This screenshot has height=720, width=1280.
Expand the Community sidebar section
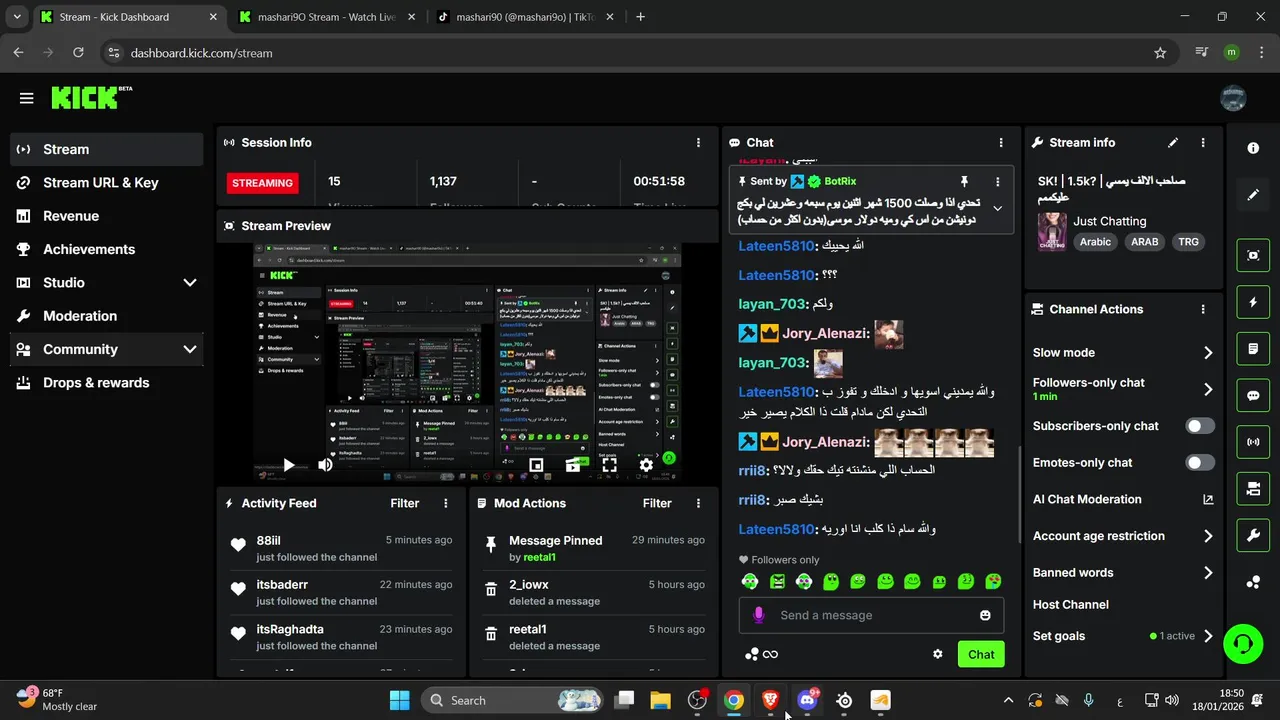pos(190,349)
